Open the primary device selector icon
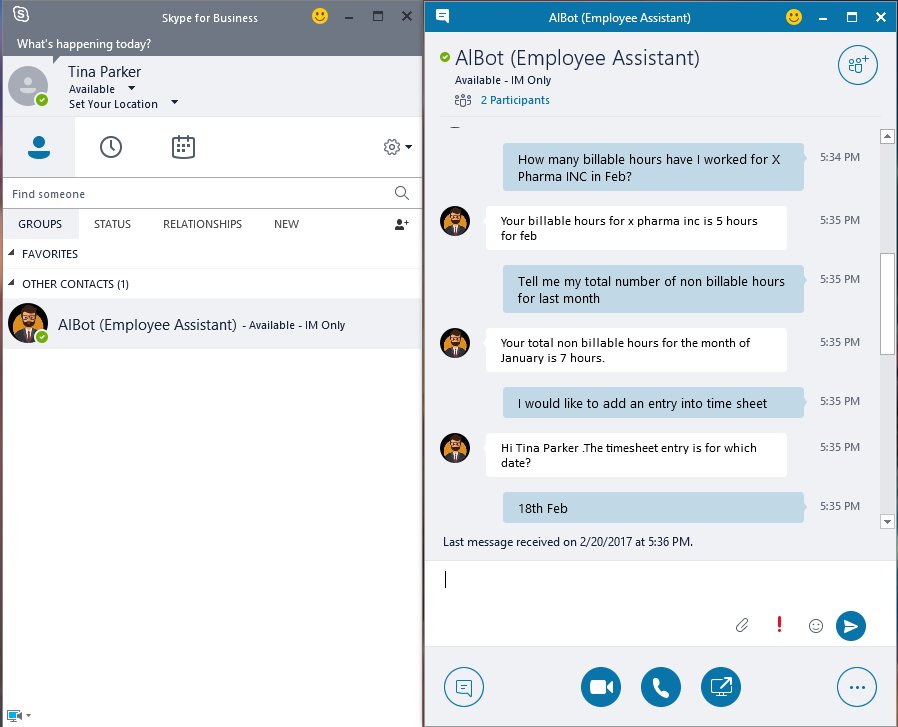898x727 pixels. [x=14, y=715]
